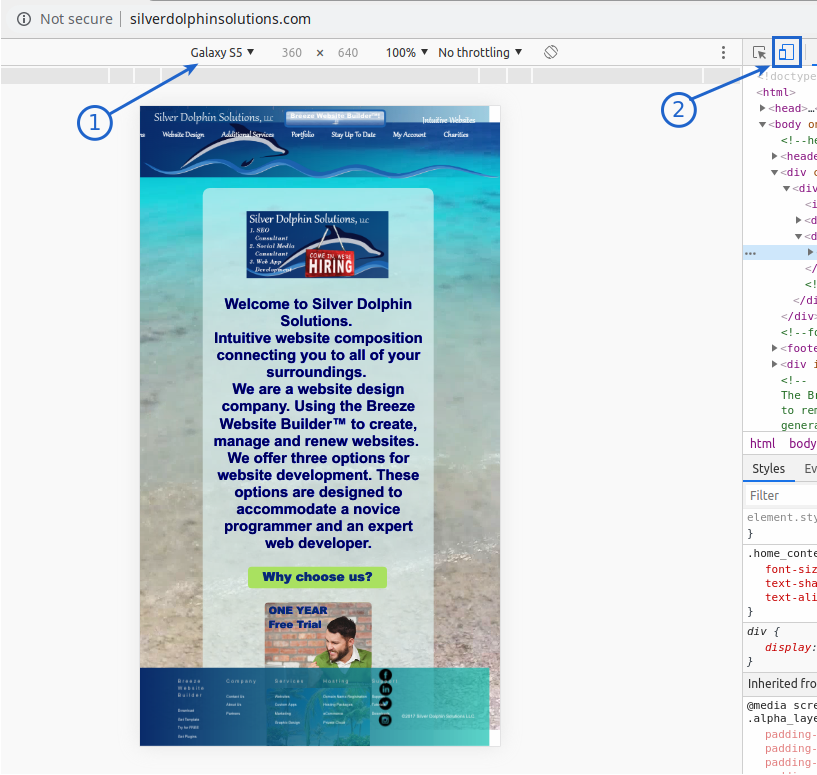817x775 pixels.
Task: Click the Instagram icon in page footer
Action: click(x=385, y=720)
